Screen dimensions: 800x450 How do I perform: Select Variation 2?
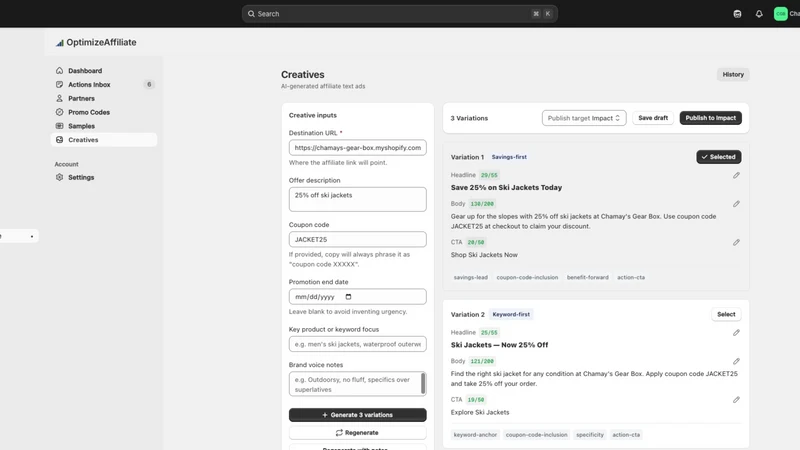[x=726, y=314]
